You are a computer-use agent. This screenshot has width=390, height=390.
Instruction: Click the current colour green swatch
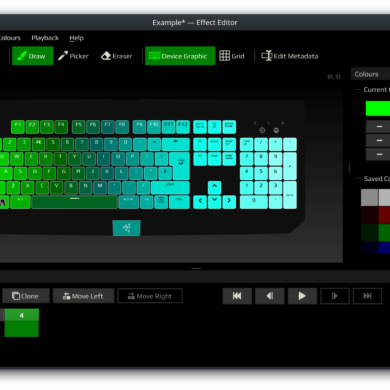(x=378, y=109)
